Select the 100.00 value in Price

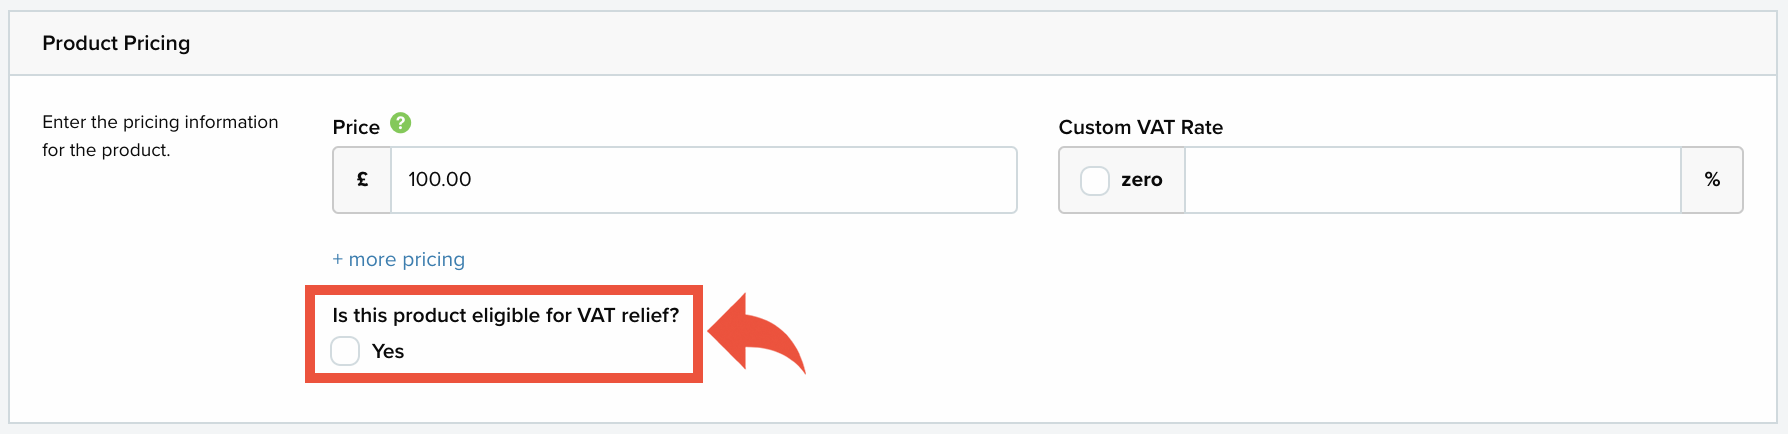point(440,180)
